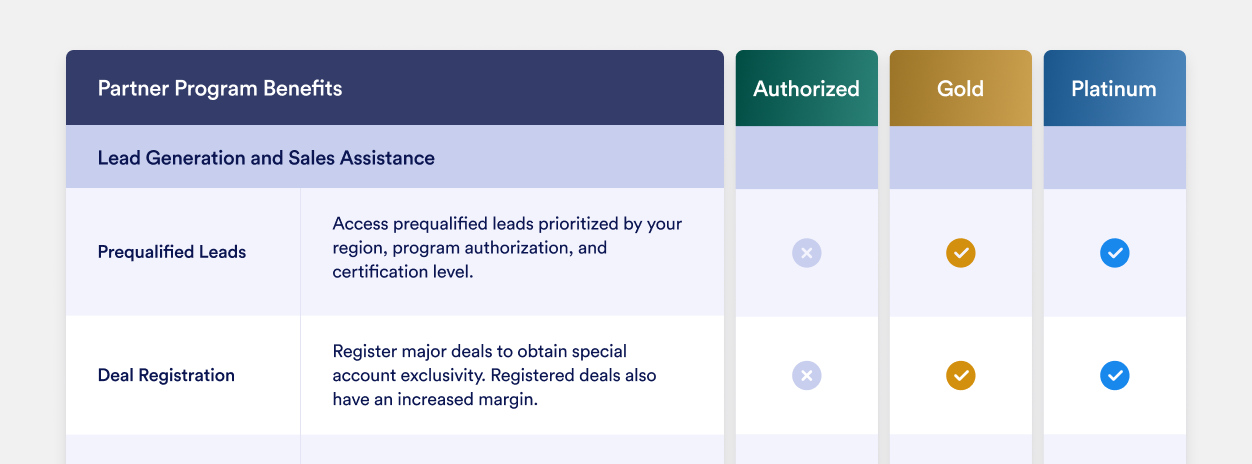Click Authorized cell in Lead Generation section row
This screenshot has height=464, width=1252.
pyautogui.click(x=807, y=158)
